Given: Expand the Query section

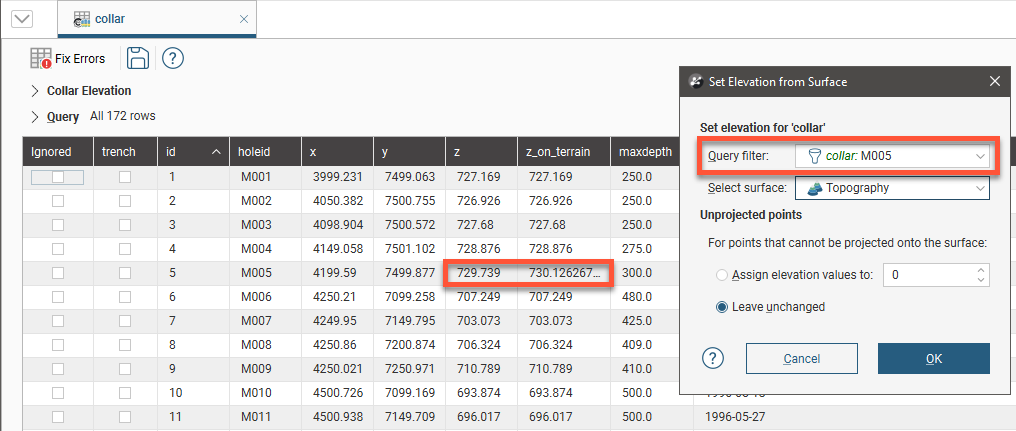Looking at the screenshot, I should [x=35, y=116].
